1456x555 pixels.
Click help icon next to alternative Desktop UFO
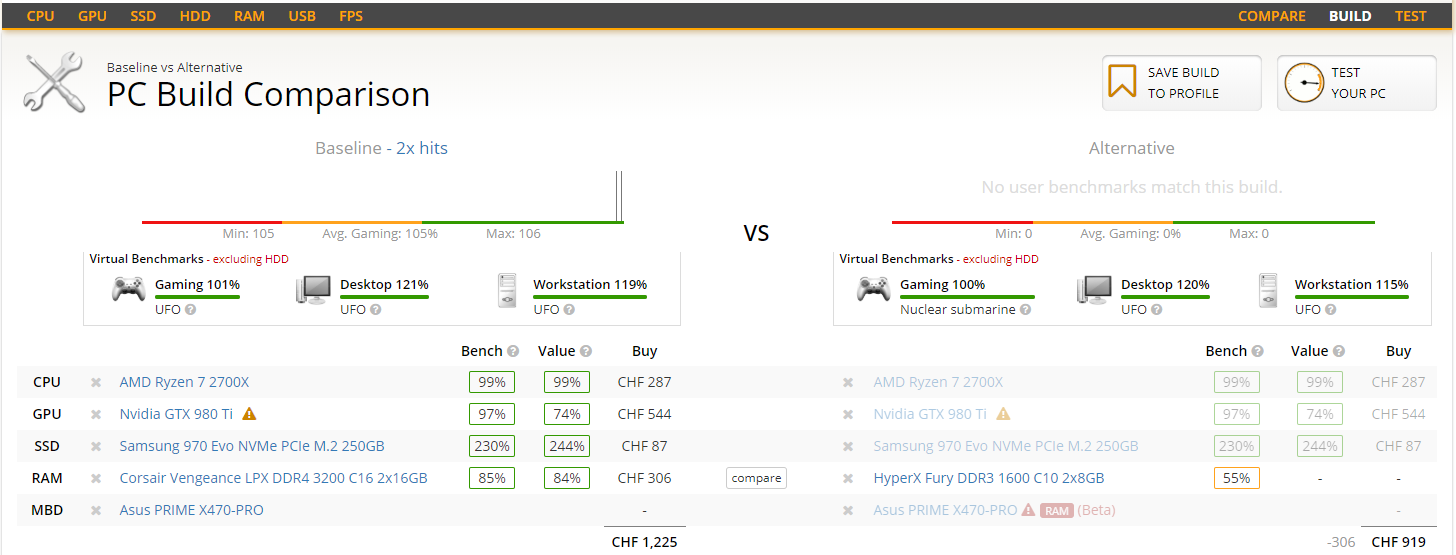pos(1156,310)
